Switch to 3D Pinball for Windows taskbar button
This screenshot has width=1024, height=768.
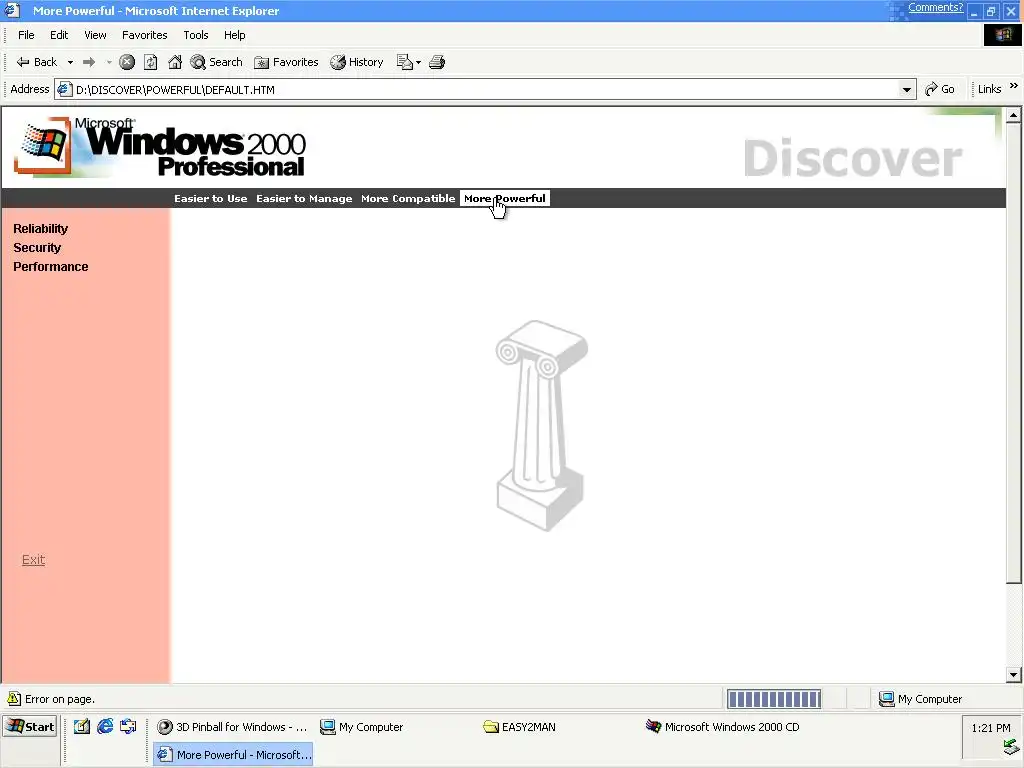coord(233,727)
